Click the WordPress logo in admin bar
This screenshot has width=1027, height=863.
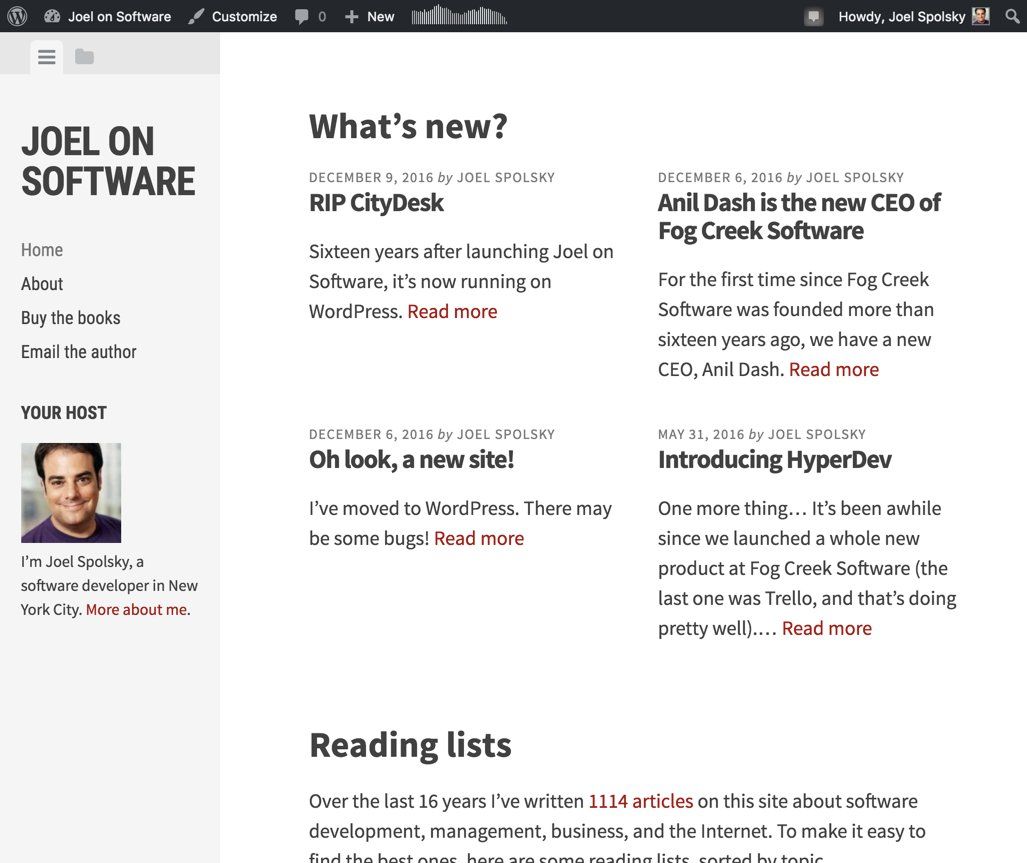coord(17,16)
